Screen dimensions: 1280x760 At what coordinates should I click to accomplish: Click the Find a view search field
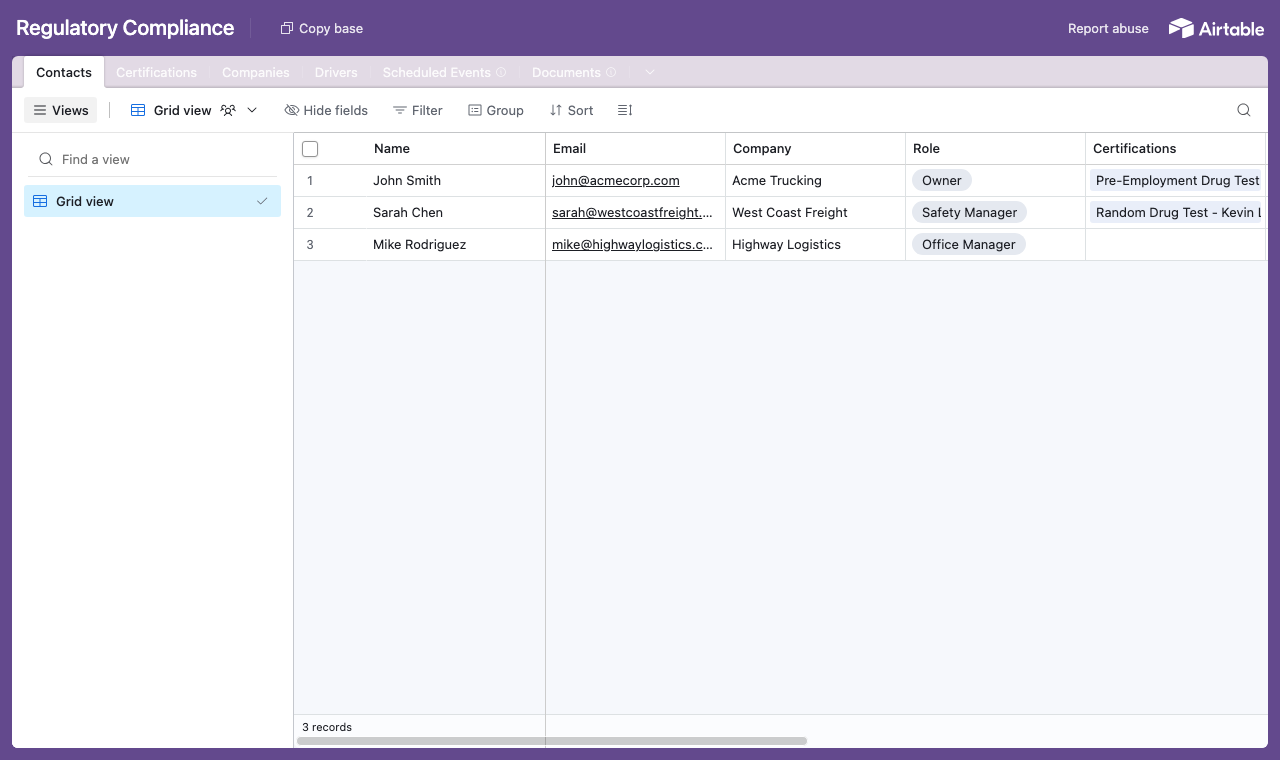coord(152,159)
